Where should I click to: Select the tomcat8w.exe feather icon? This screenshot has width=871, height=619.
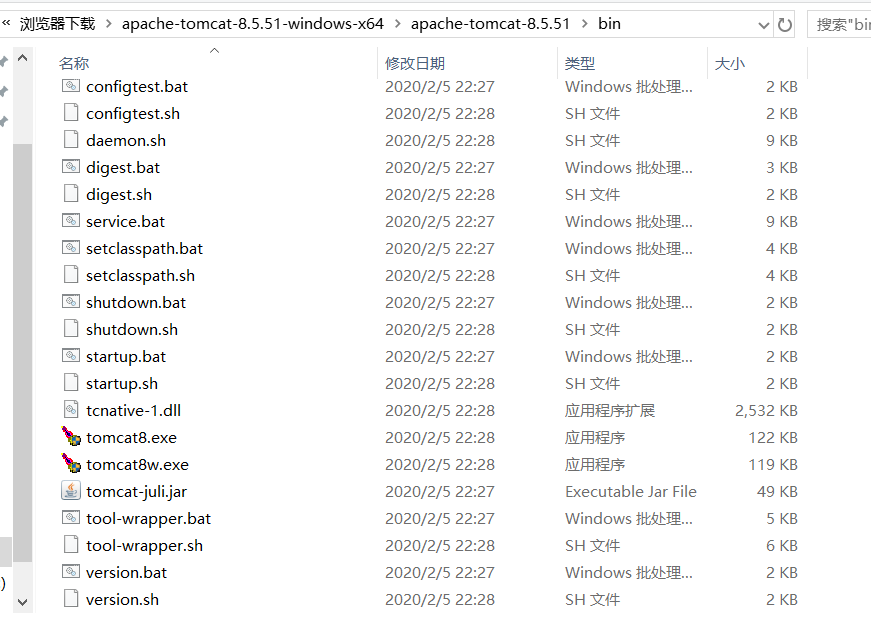click(71, 464)
